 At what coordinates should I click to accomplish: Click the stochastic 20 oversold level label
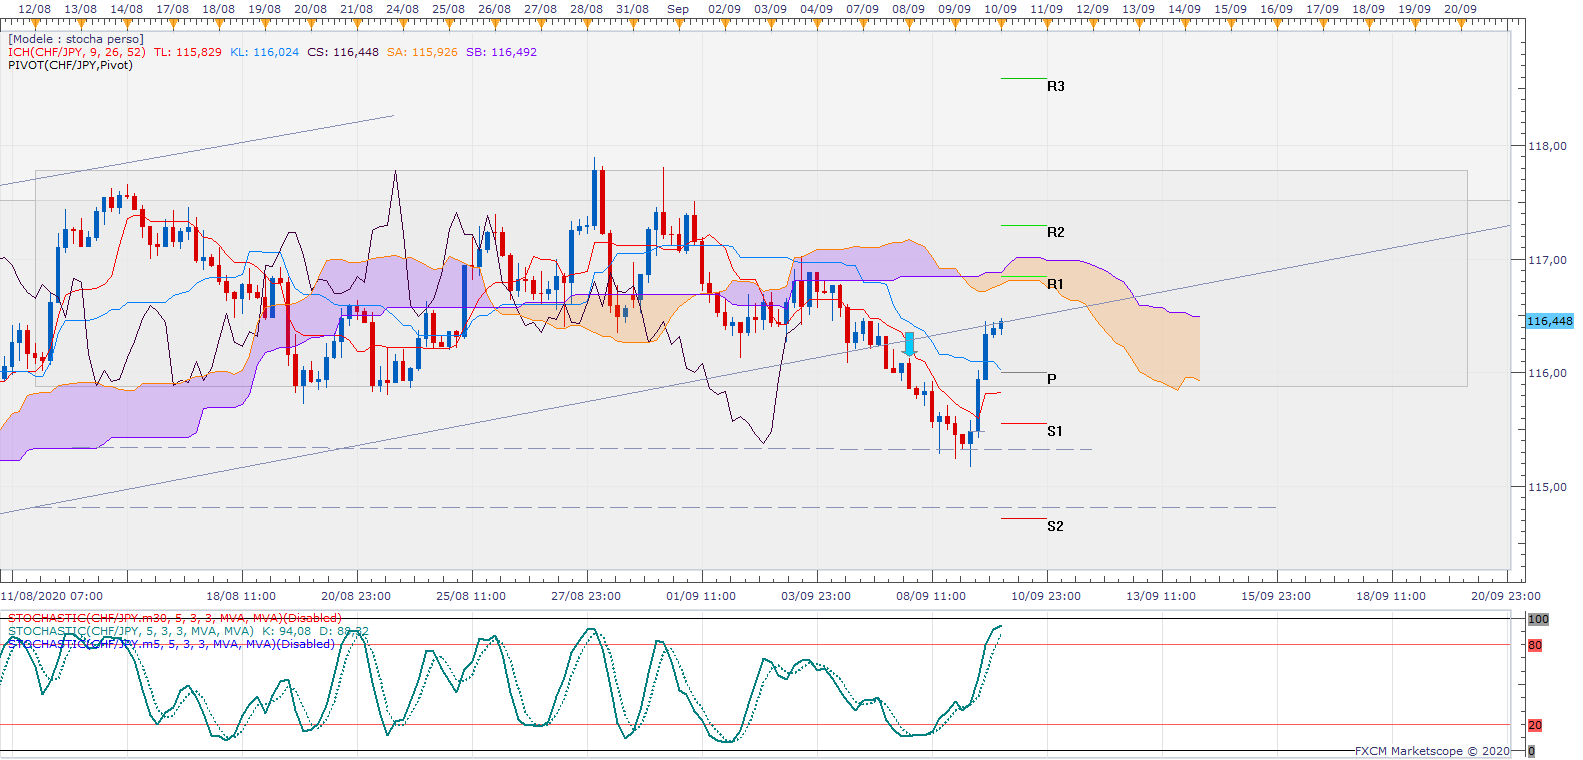tap(1535, 725)
